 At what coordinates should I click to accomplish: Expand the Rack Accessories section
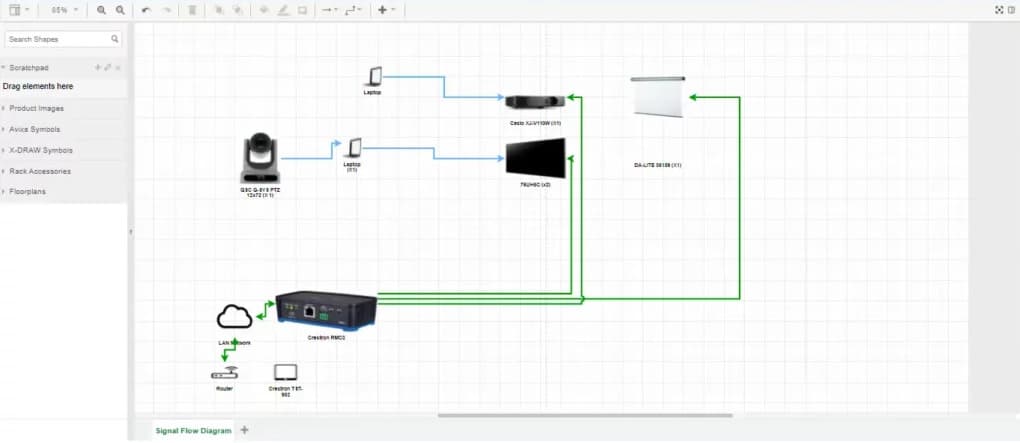41,171
